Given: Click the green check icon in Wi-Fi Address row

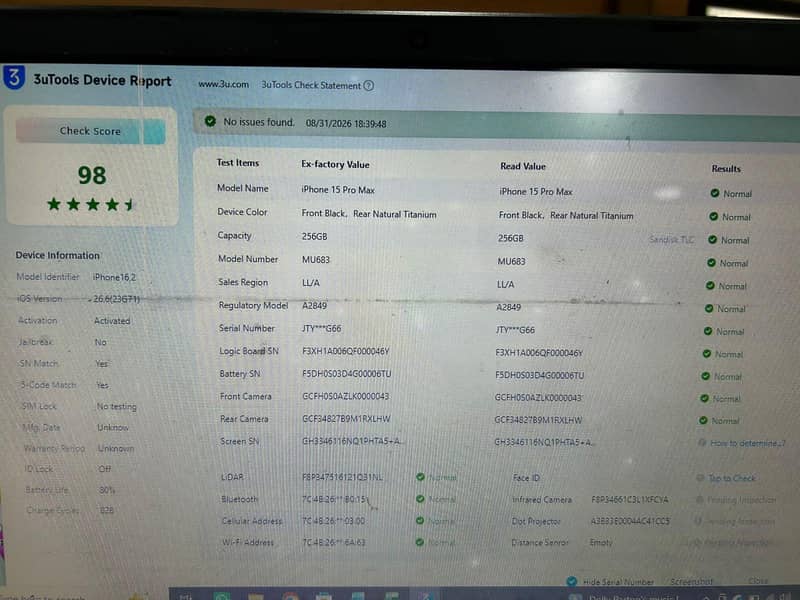Looking at the screenshot, I should coord(419,542).
